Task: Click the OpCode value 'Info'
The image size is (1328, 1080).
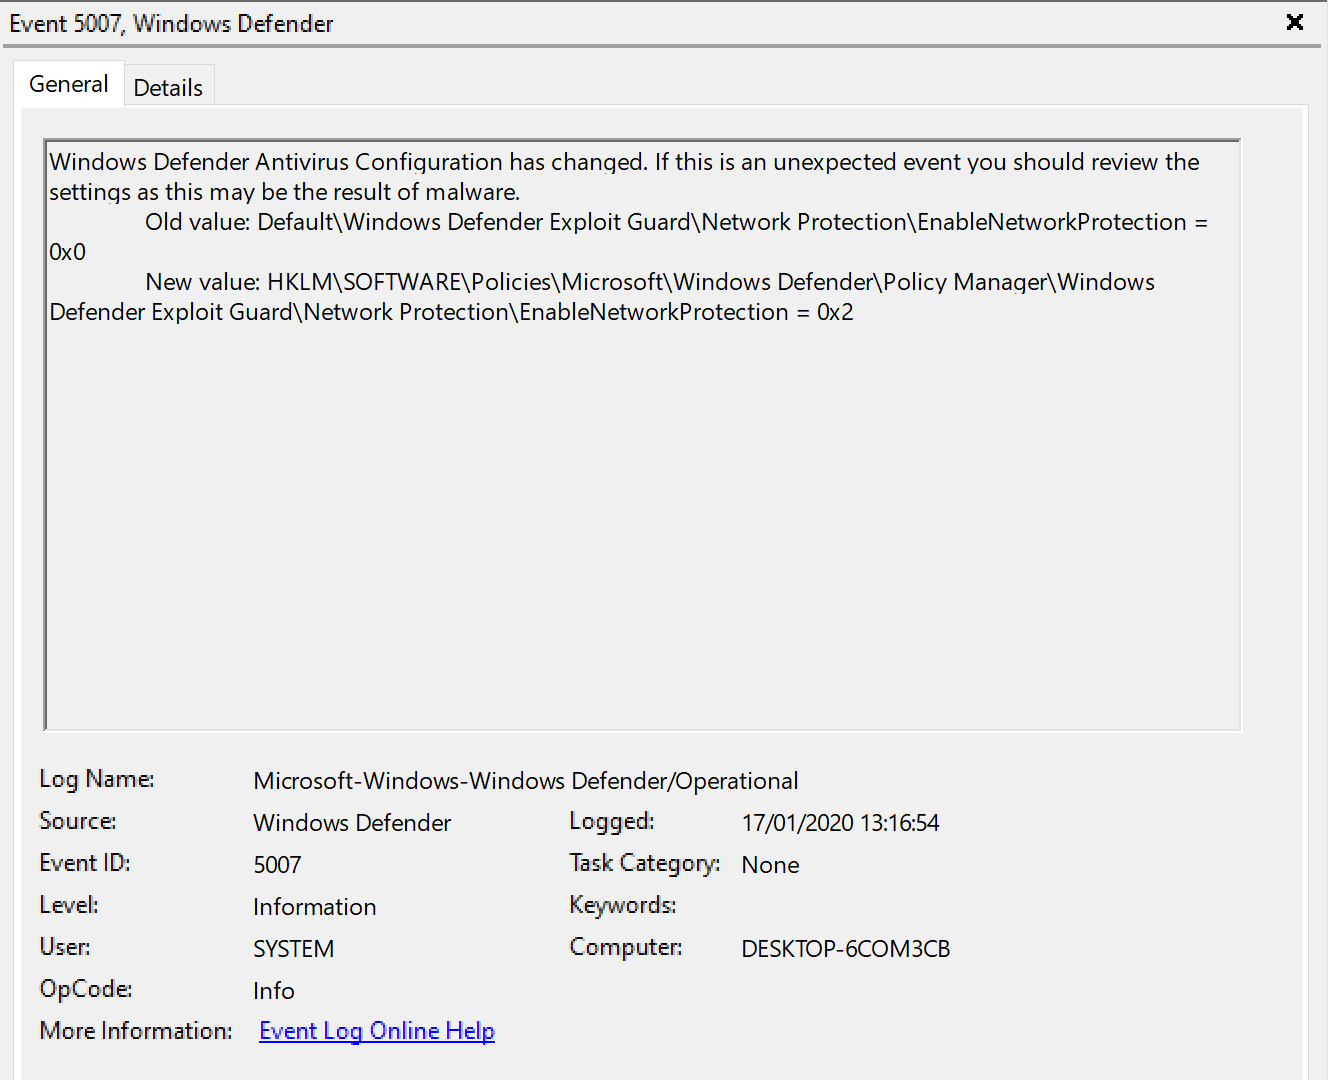Action: [x=274, y=991]
